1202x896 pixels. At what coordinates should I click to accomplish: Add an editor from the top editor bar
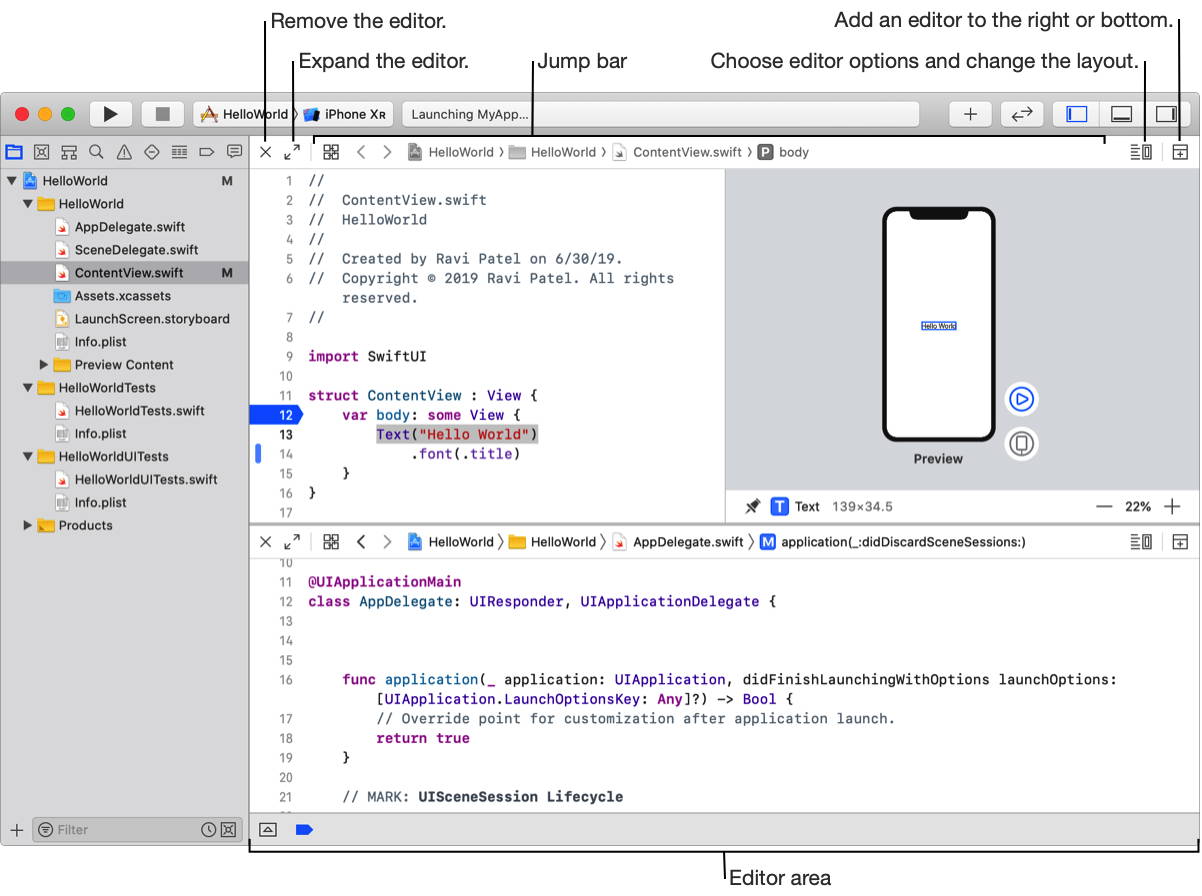[1180, 152]
